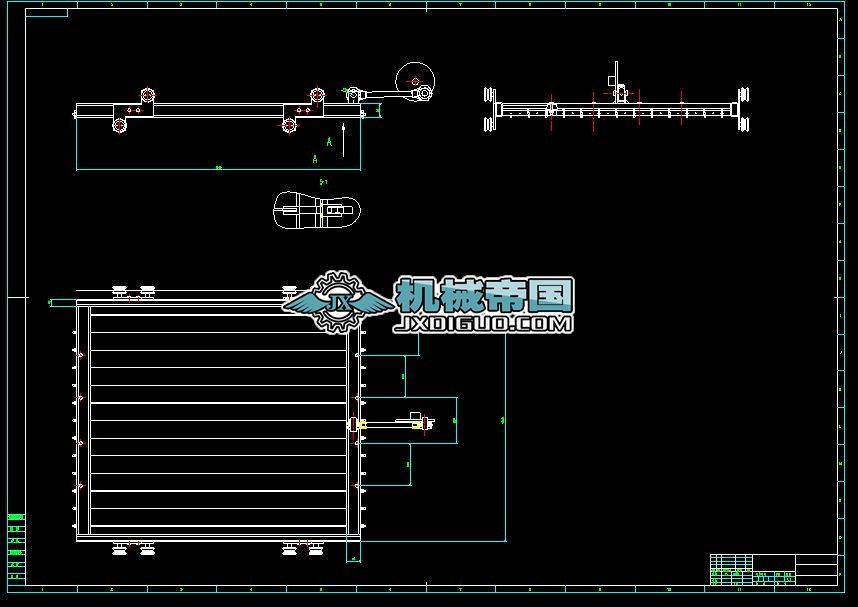858x607 pixels.
Task: Select the tallest vertical dimension line right of plan view
Action: tap(505, 438)
